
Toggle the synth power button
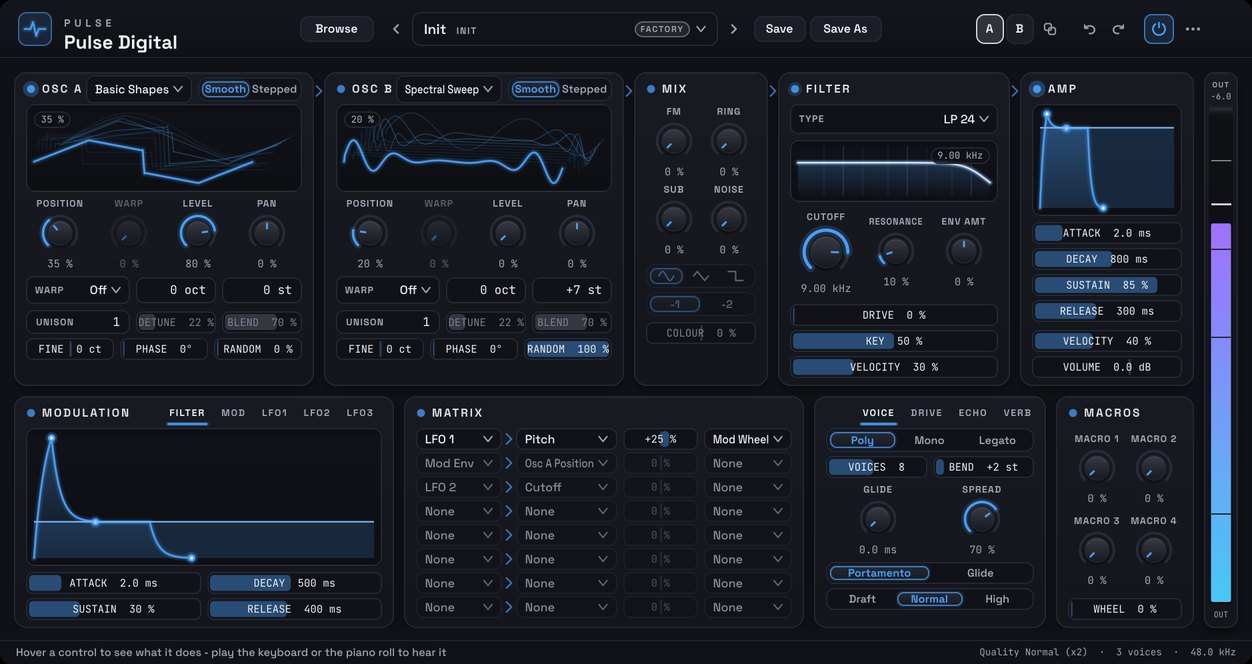(1159, 29)
